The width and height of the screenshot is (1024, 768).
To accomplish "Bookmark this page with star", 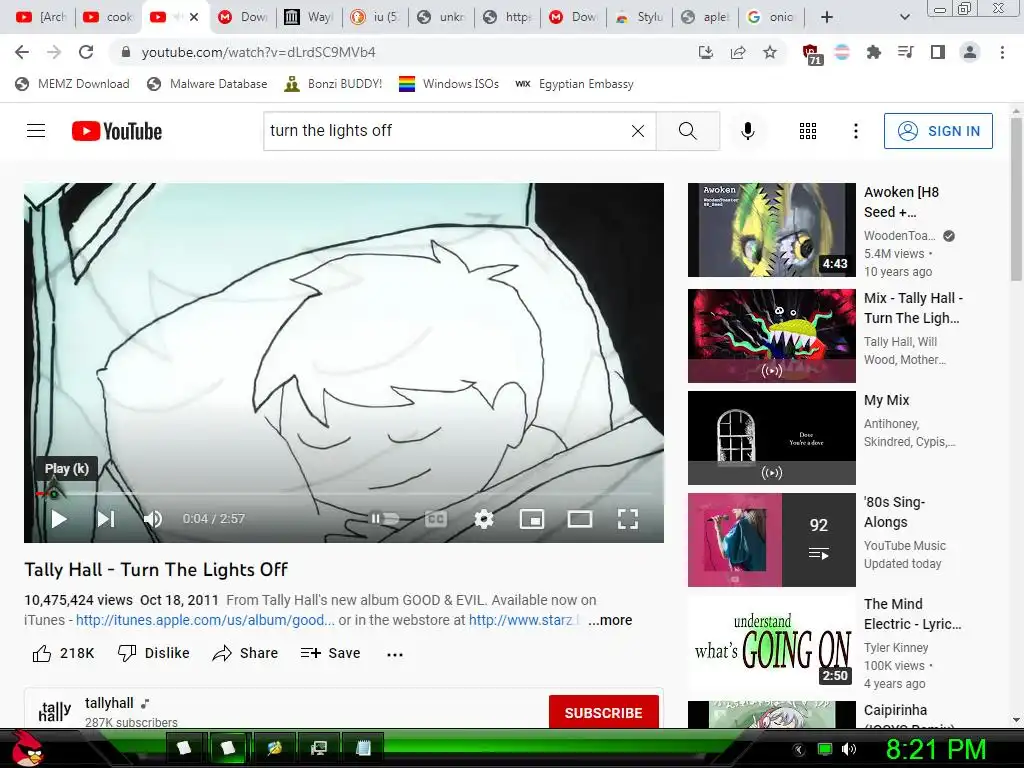I will point(770,52).
